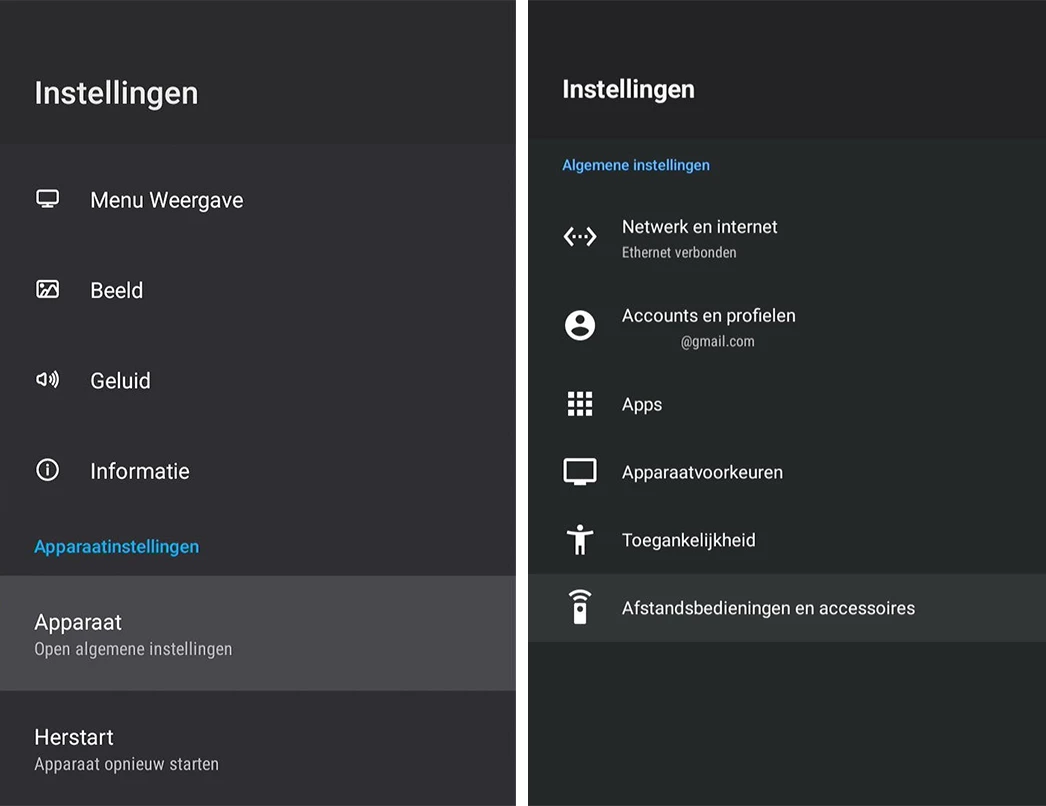Click the apps grid icon

580,404
